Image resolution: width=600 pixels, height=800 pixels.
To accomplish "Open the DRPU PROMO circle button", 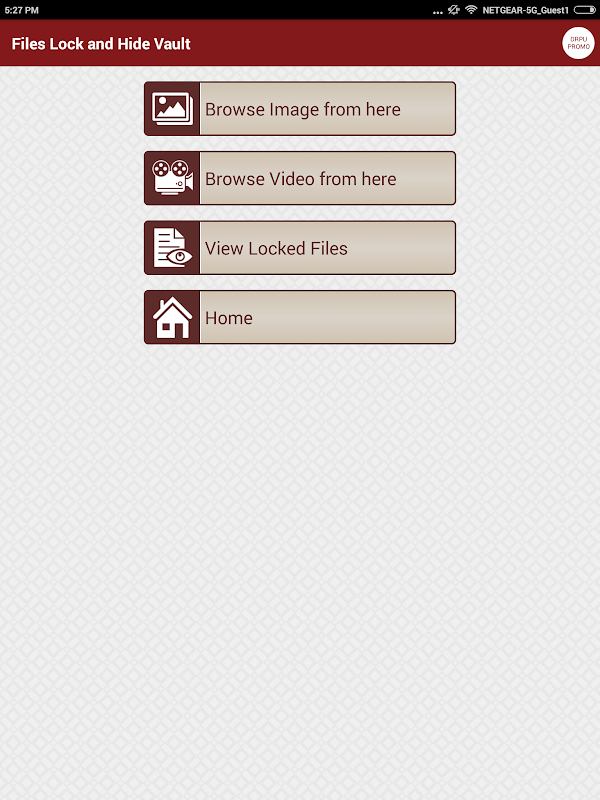I will click(578, 43).
